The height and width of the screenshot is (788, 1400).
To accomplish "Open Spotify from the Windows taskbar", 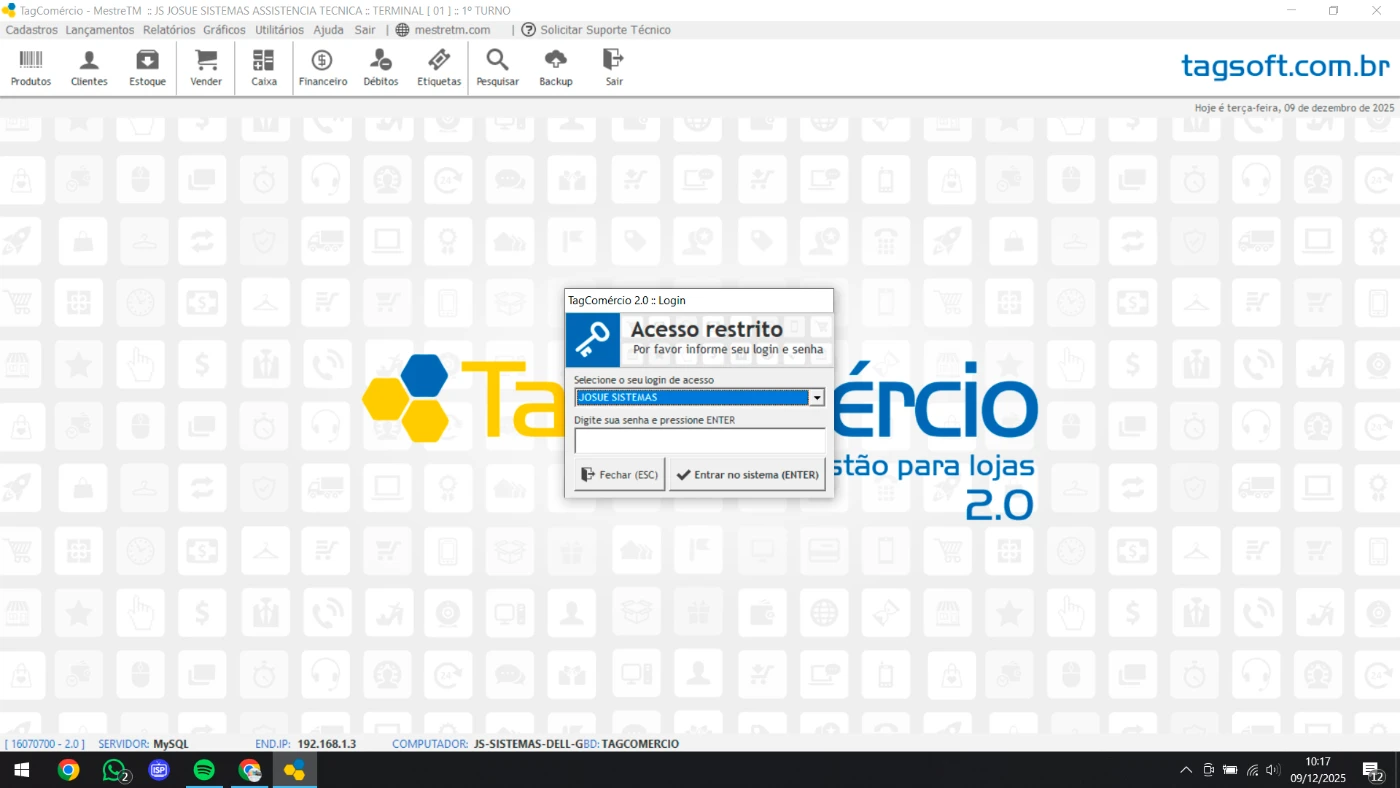I will click(x=204, y=770).
